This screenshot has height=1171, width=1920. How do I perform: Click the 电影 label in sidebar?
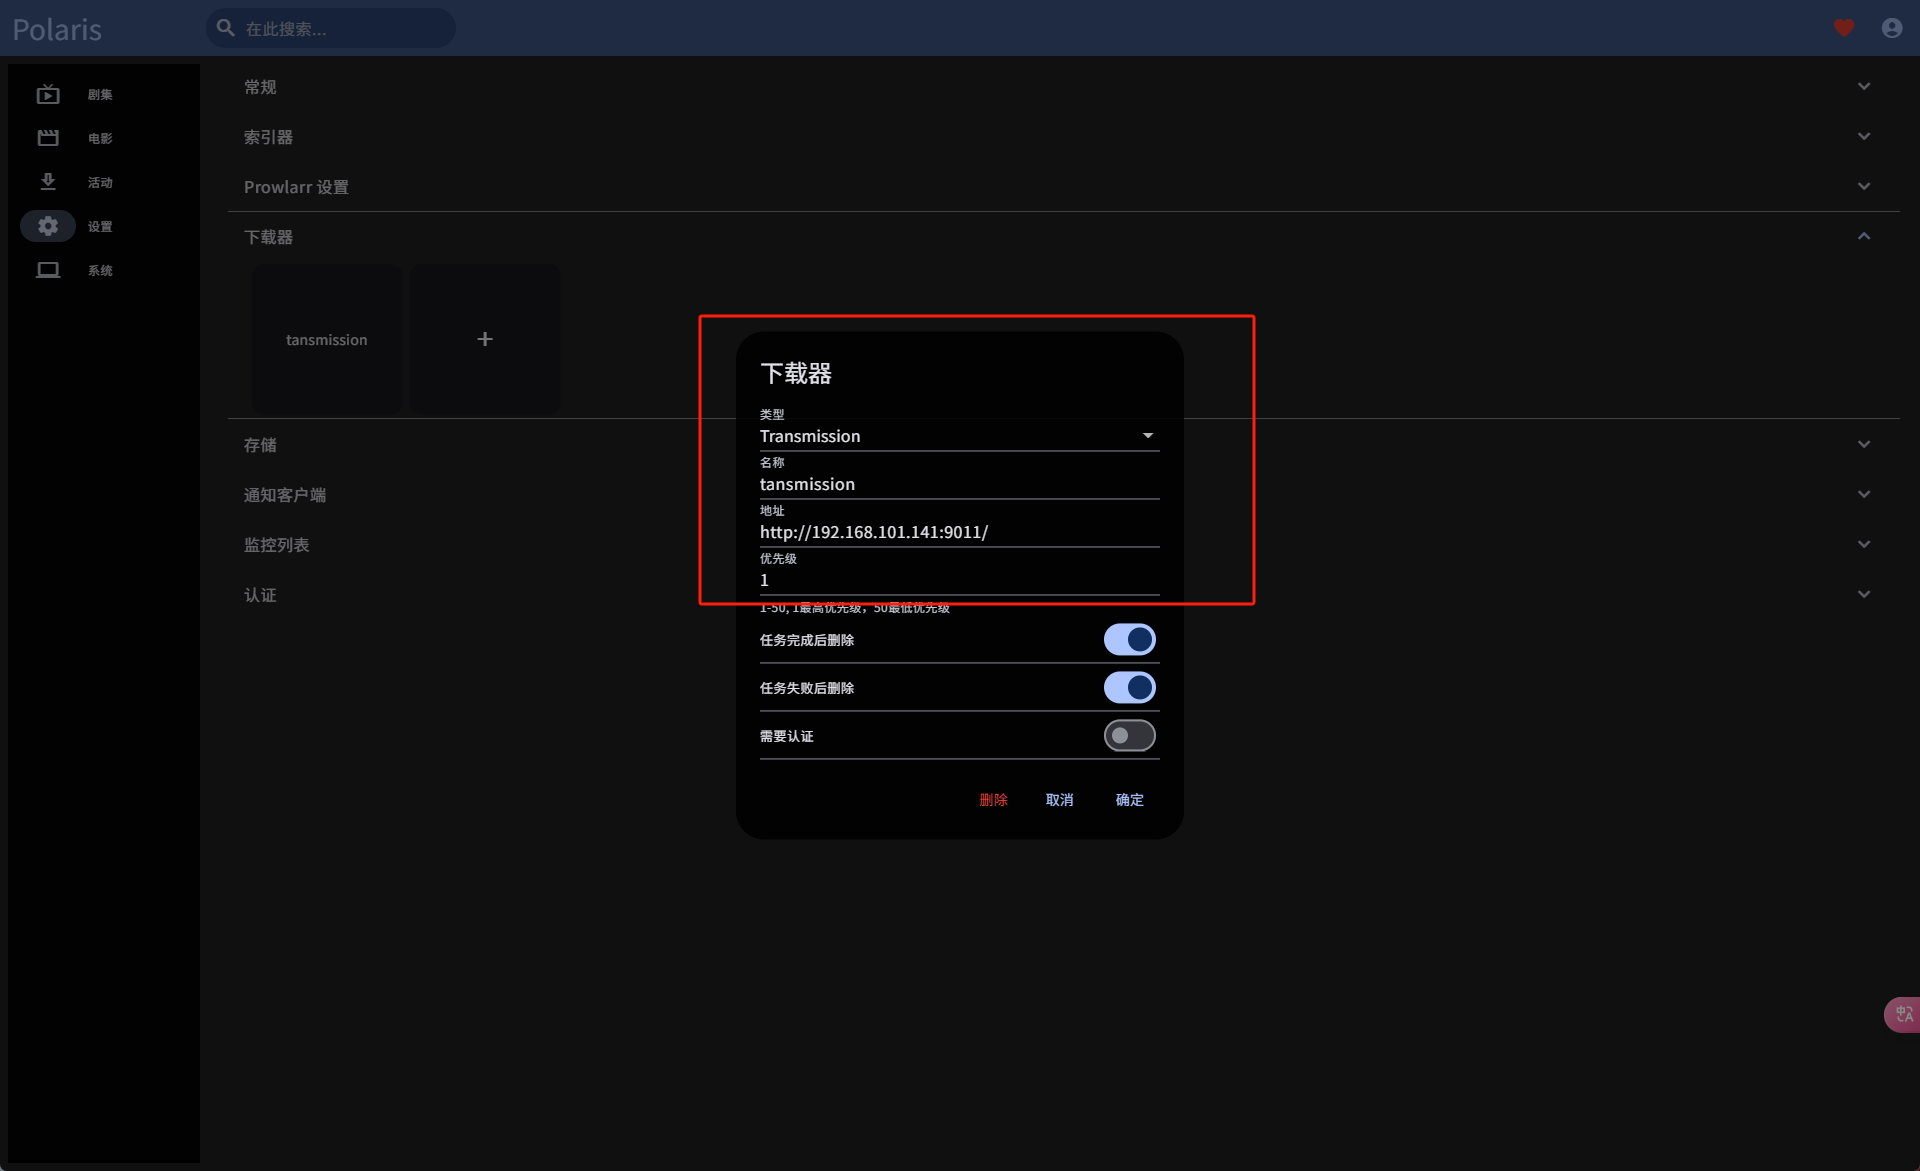(x=100, y=138)
